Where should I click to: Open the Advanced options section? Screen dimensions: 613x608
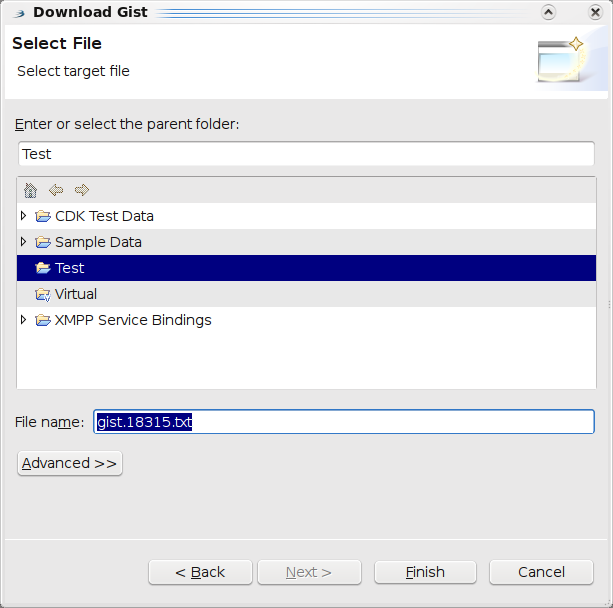point(70,463)
